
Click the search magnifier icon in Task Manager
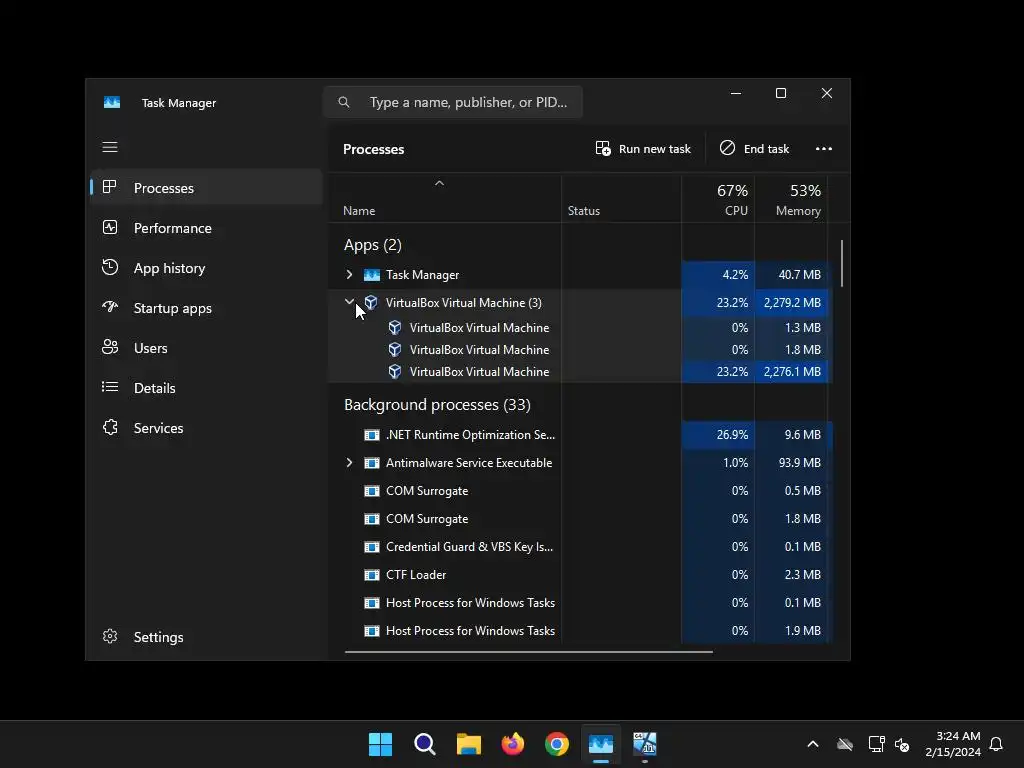pyautogui.click(x=344, y=102)
